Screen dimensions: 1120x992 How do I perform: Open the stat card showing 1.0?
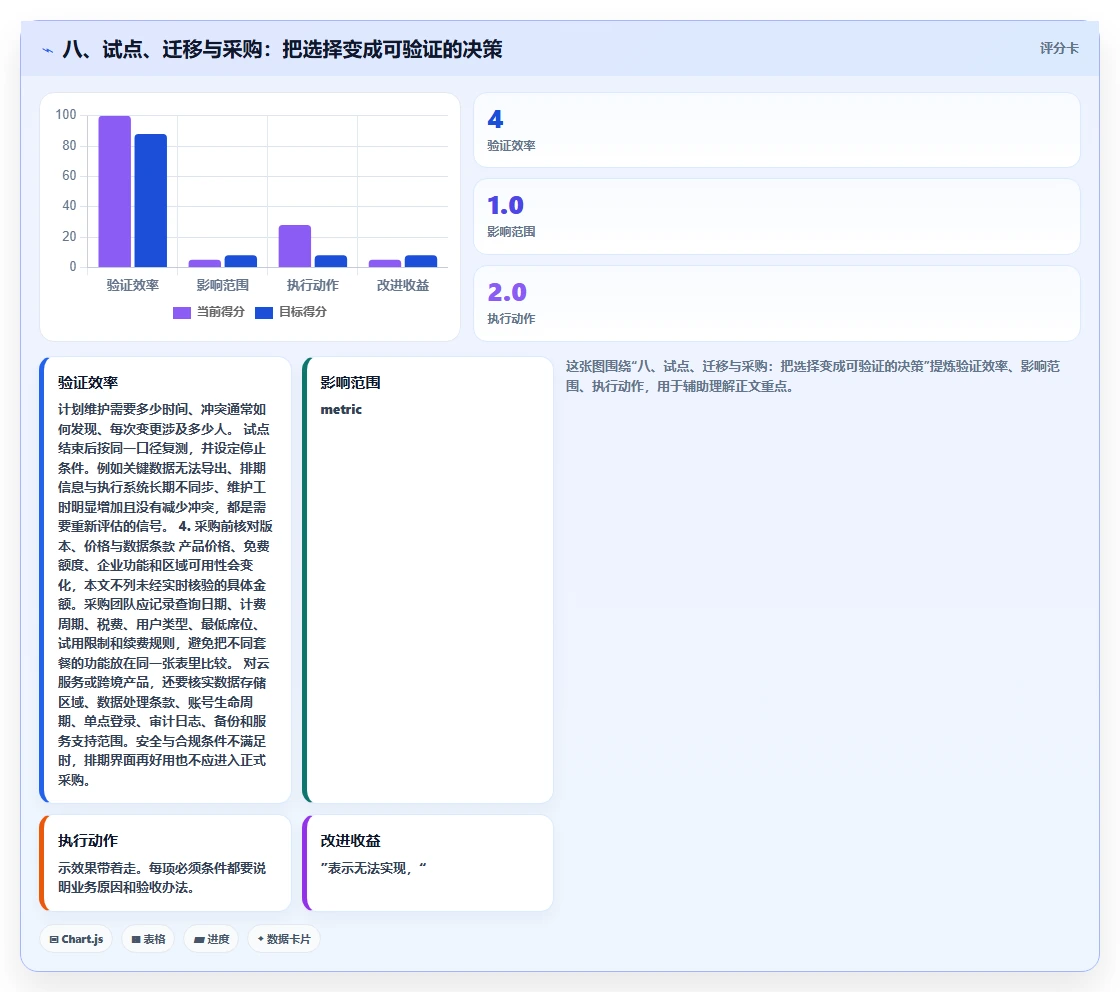[x=776, y=216]
